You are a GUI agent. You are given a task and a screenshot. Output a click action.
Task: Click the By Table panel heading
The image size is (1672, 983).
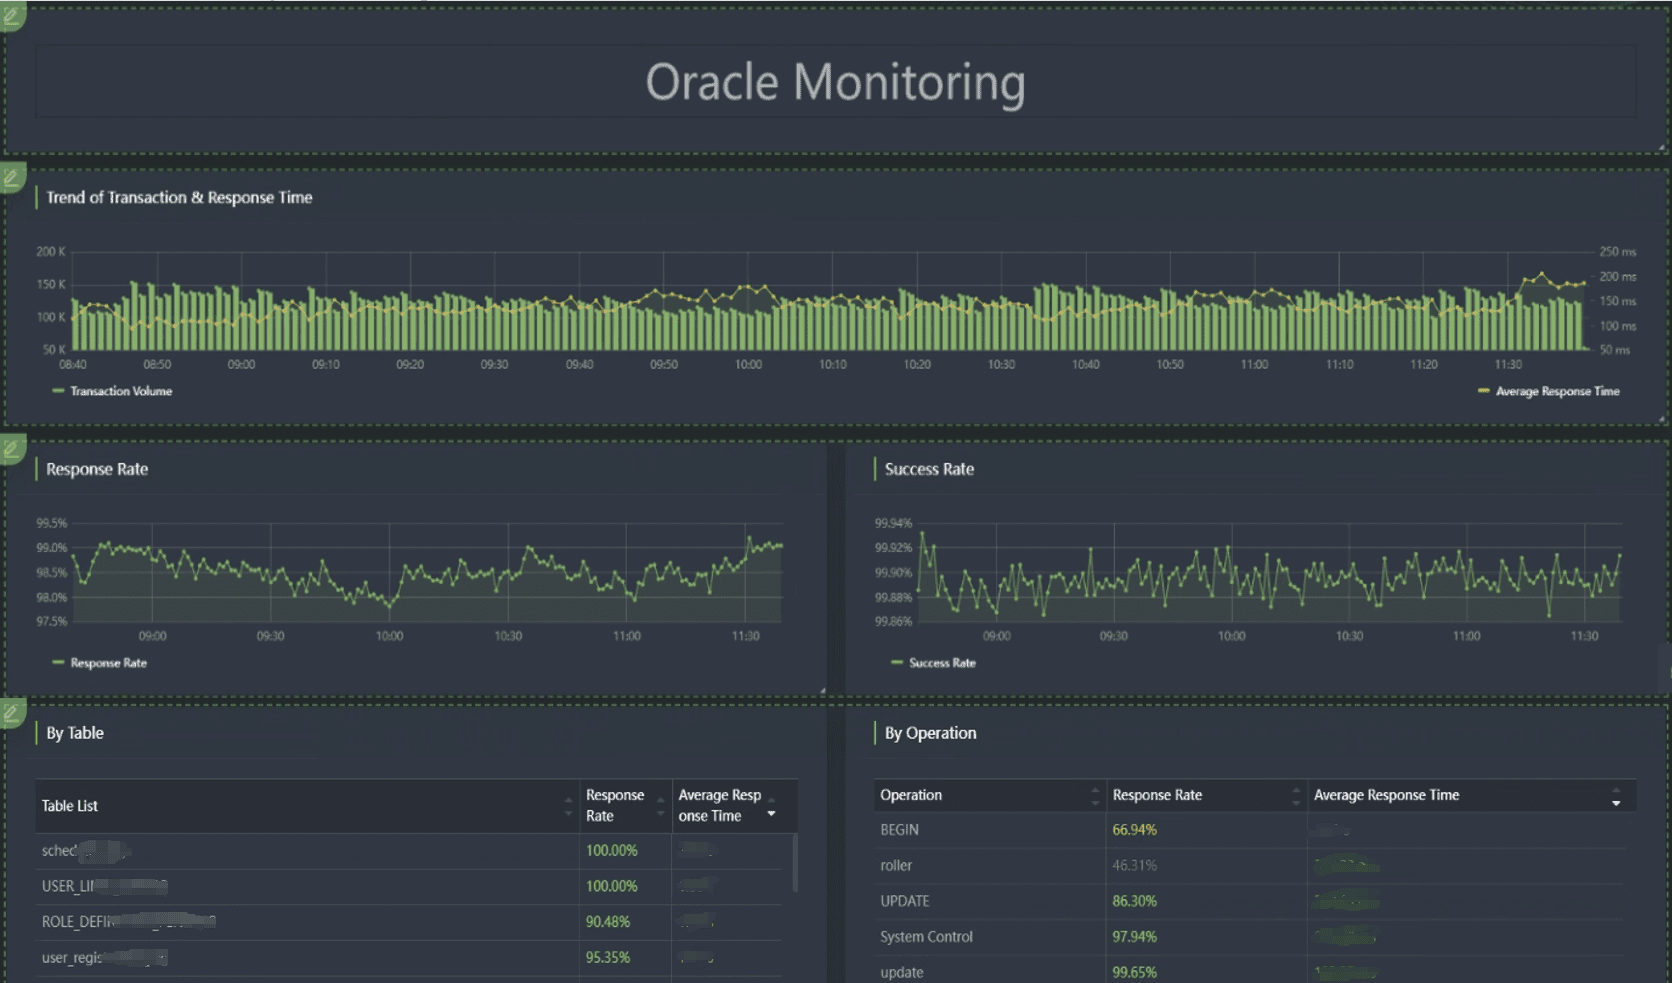click(x=75, y=733)
